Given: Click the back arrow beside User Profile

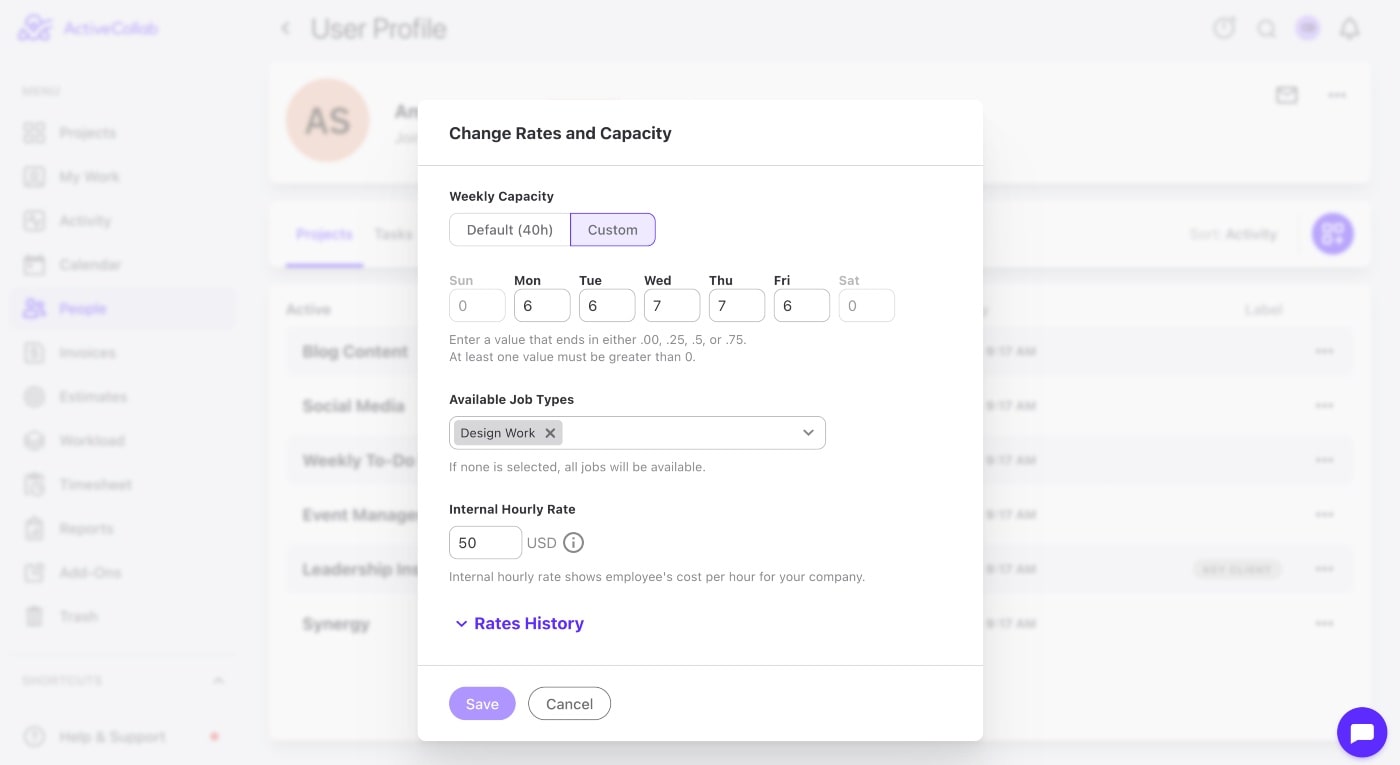Looking at the screenshot, I should tap(286, 29).
